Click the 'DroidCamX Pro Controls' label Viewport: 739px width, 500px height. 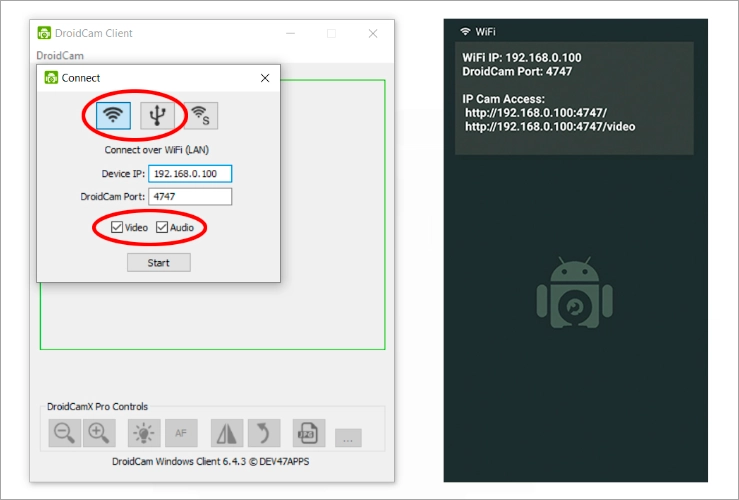tap(97, 406)
